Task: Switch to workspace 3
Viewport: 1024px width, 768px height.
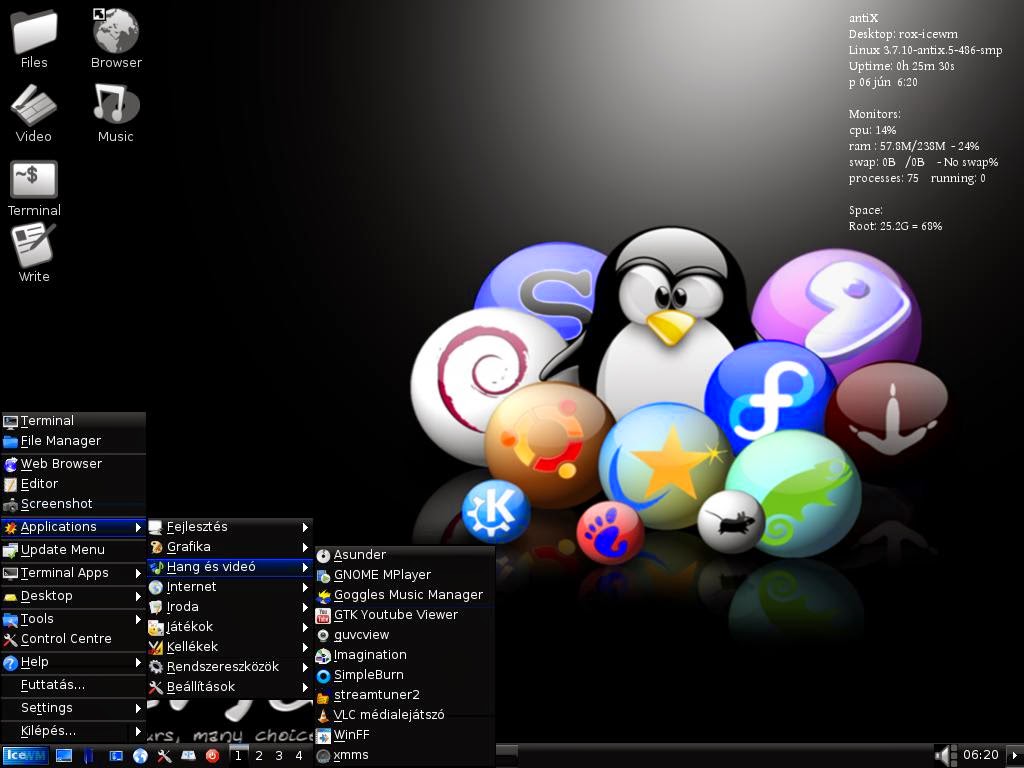Action: point(279,756)
